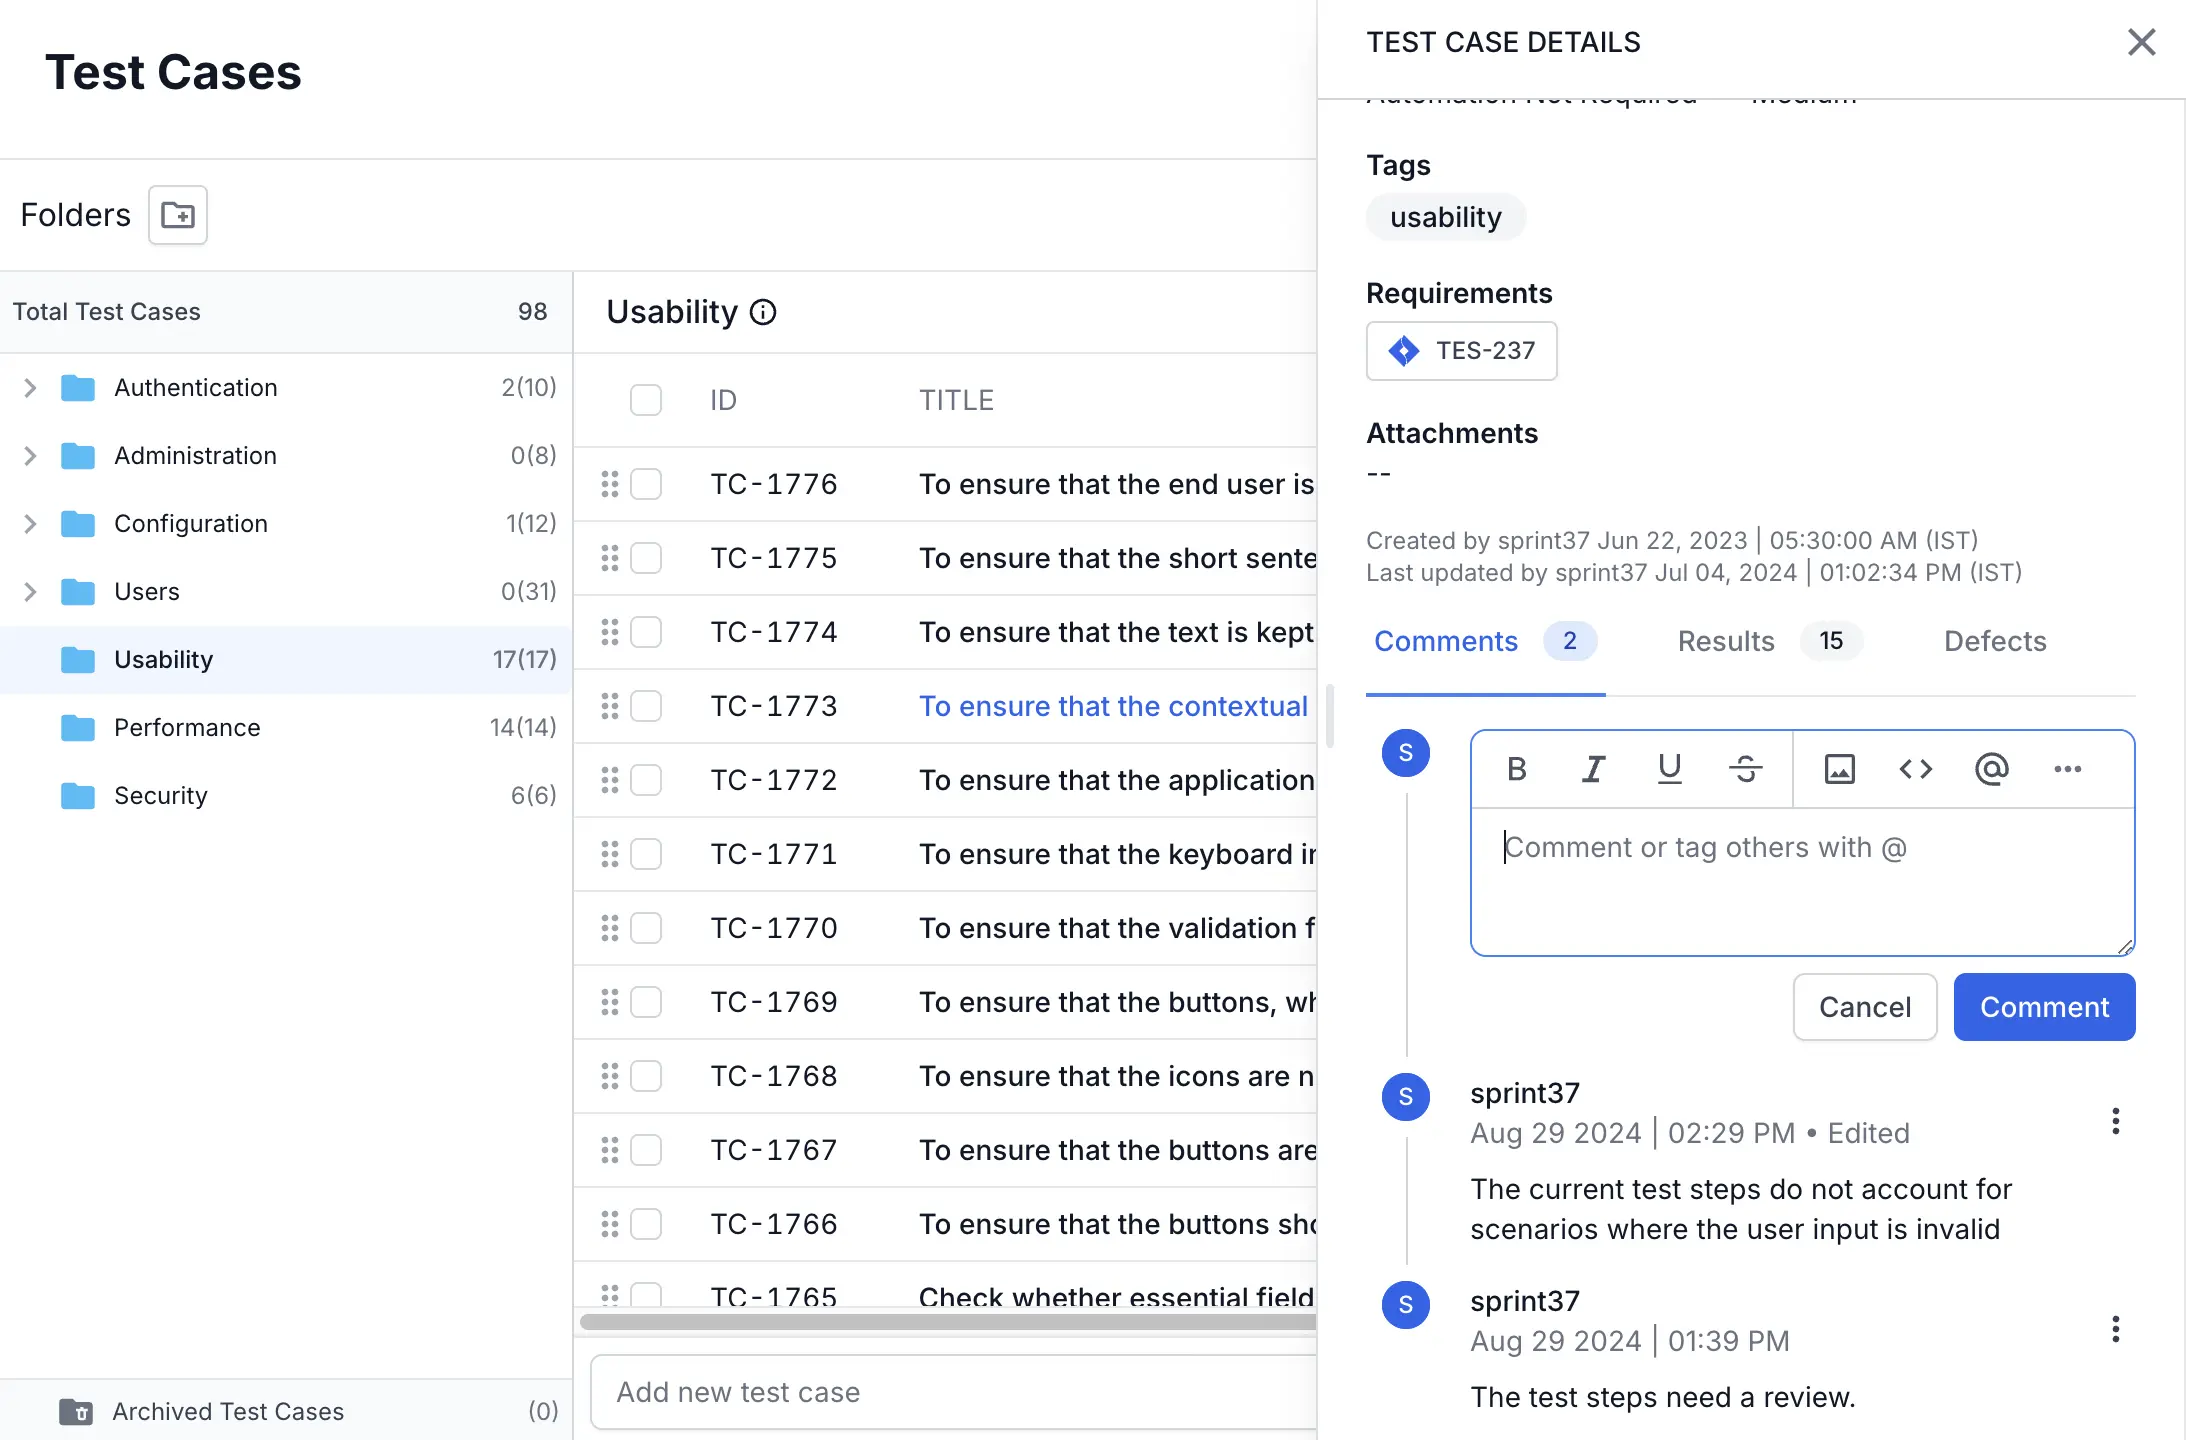Viewport: 2186px width, 1440px height.
Task: Switch to the Results tab
Action: point(1726,641)
